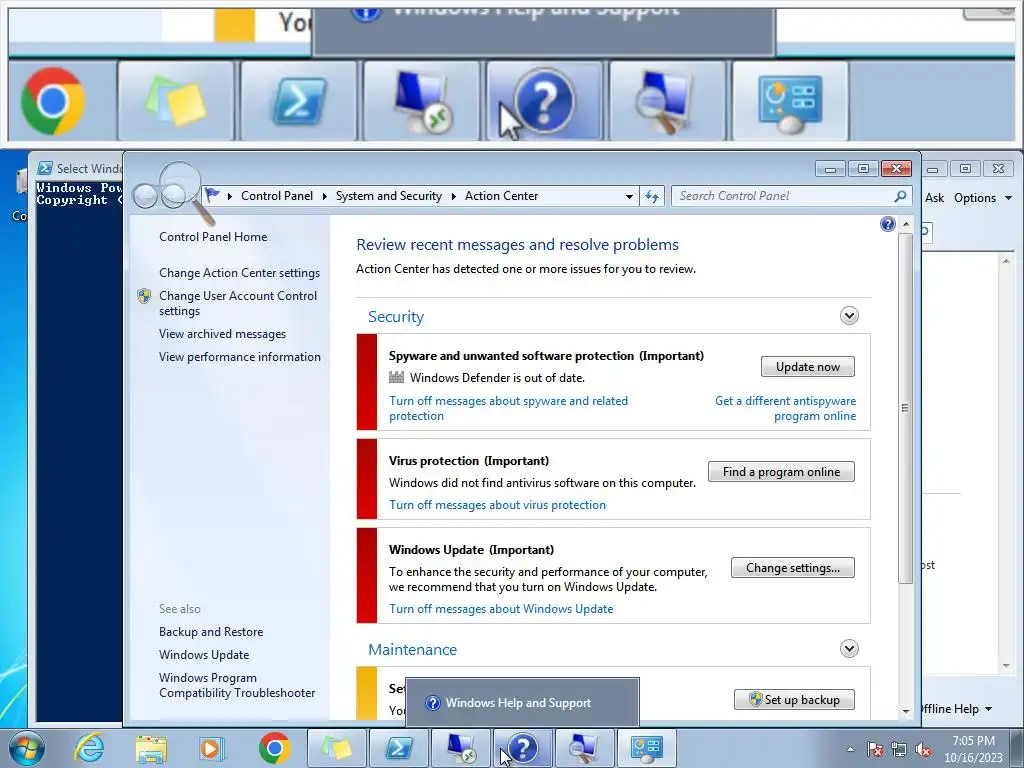Get a different antispyware program online
This screenshot has width=1024, height=768.
(x=786, y=408)
